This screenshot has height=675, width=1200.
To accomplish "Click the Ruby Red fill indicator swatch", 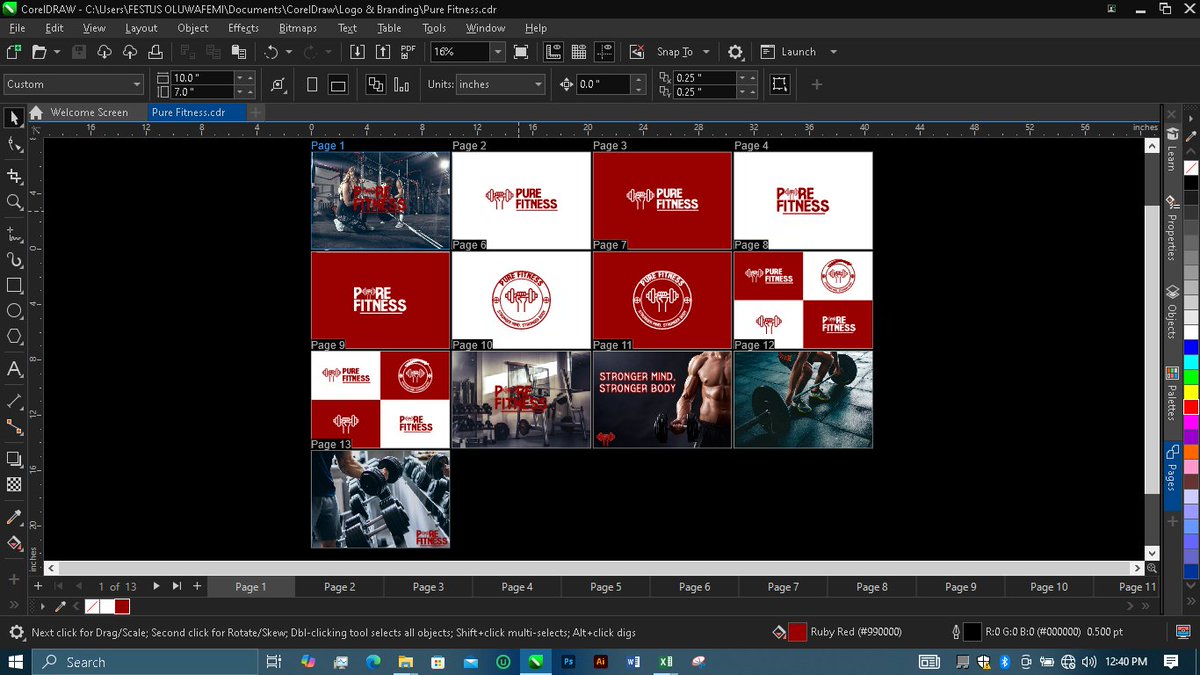I will [797, 632].
